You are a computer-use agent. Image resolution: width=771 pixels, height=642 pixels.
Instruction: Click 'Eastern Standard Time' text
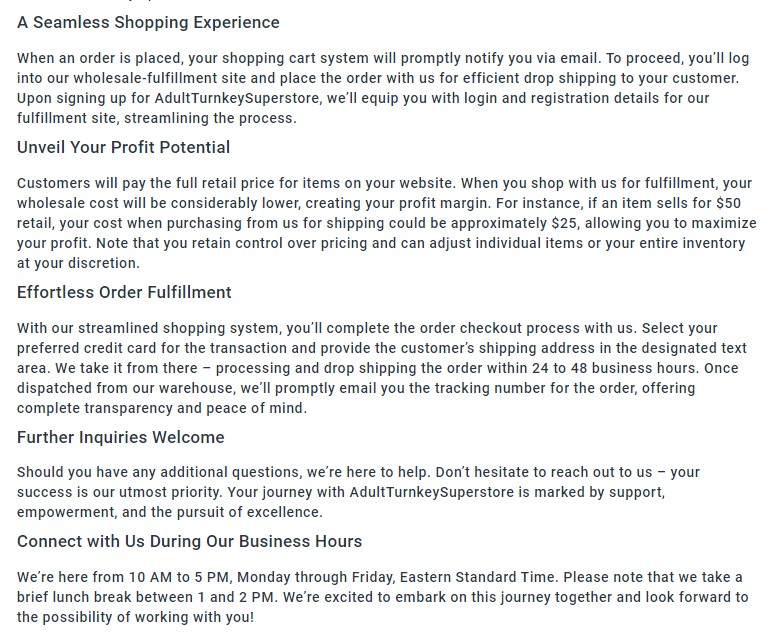coord(477,577)
